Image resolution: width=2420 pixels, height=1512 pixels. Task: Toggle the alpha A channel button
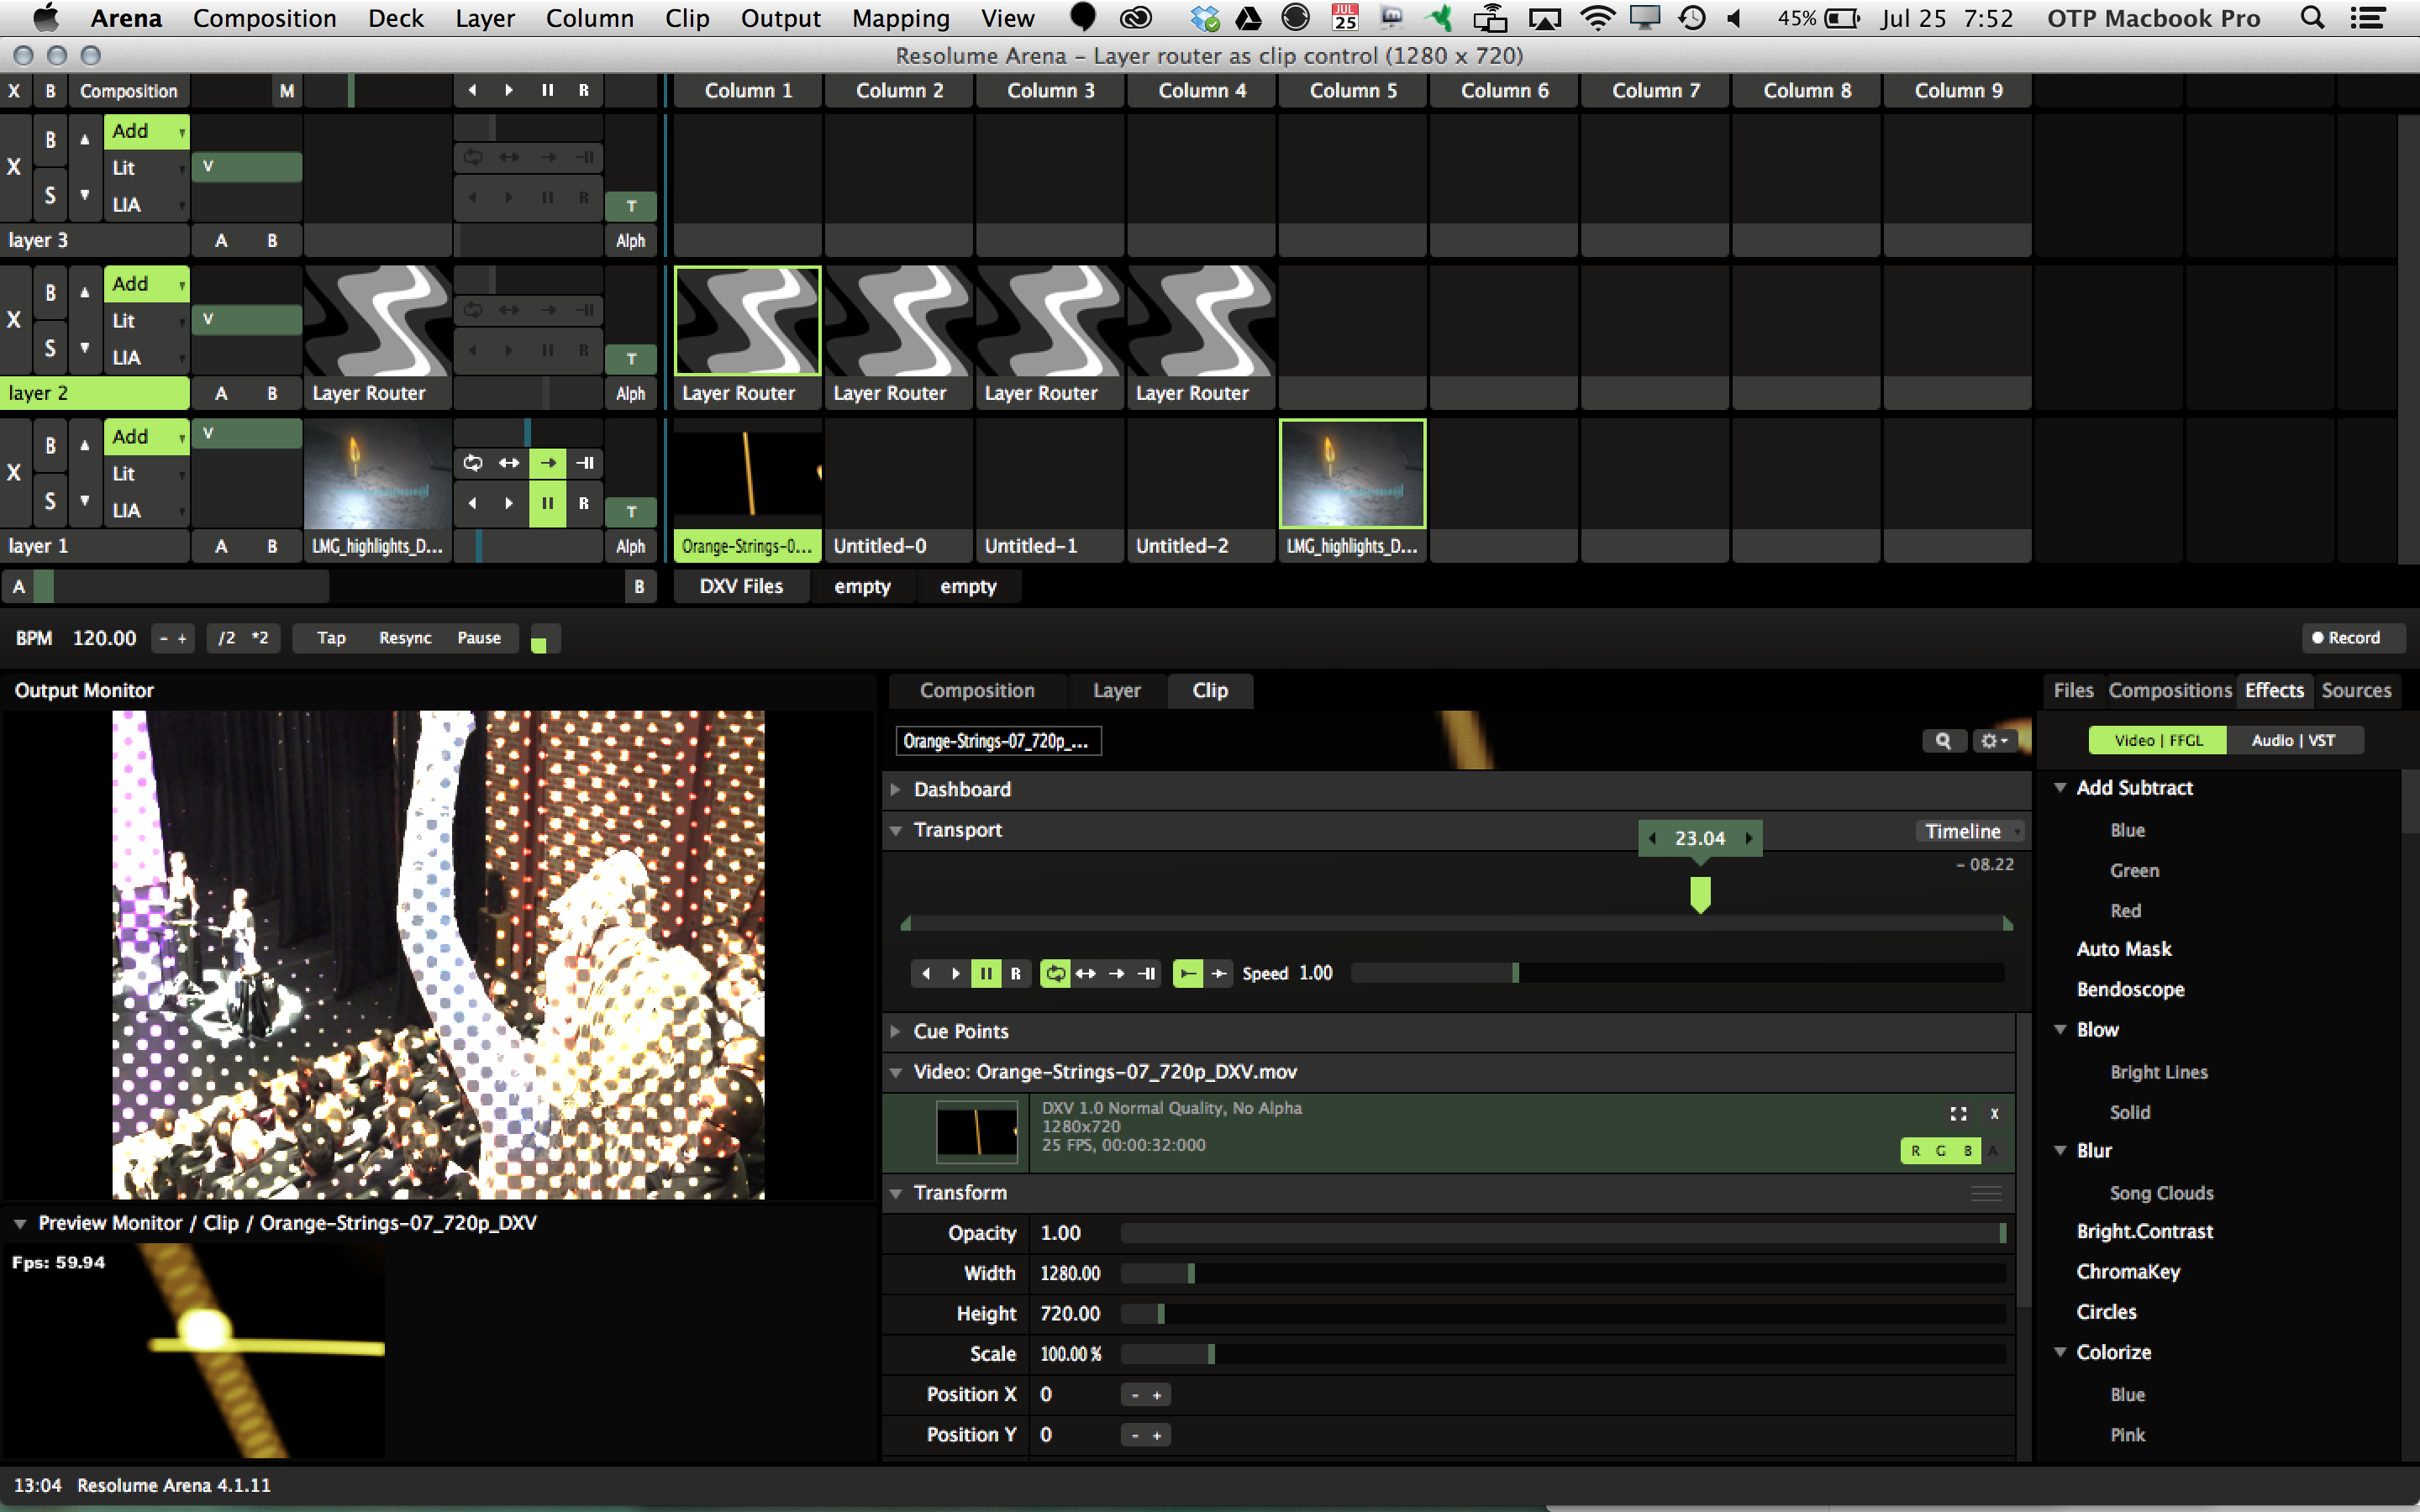coord(1993,1151)
